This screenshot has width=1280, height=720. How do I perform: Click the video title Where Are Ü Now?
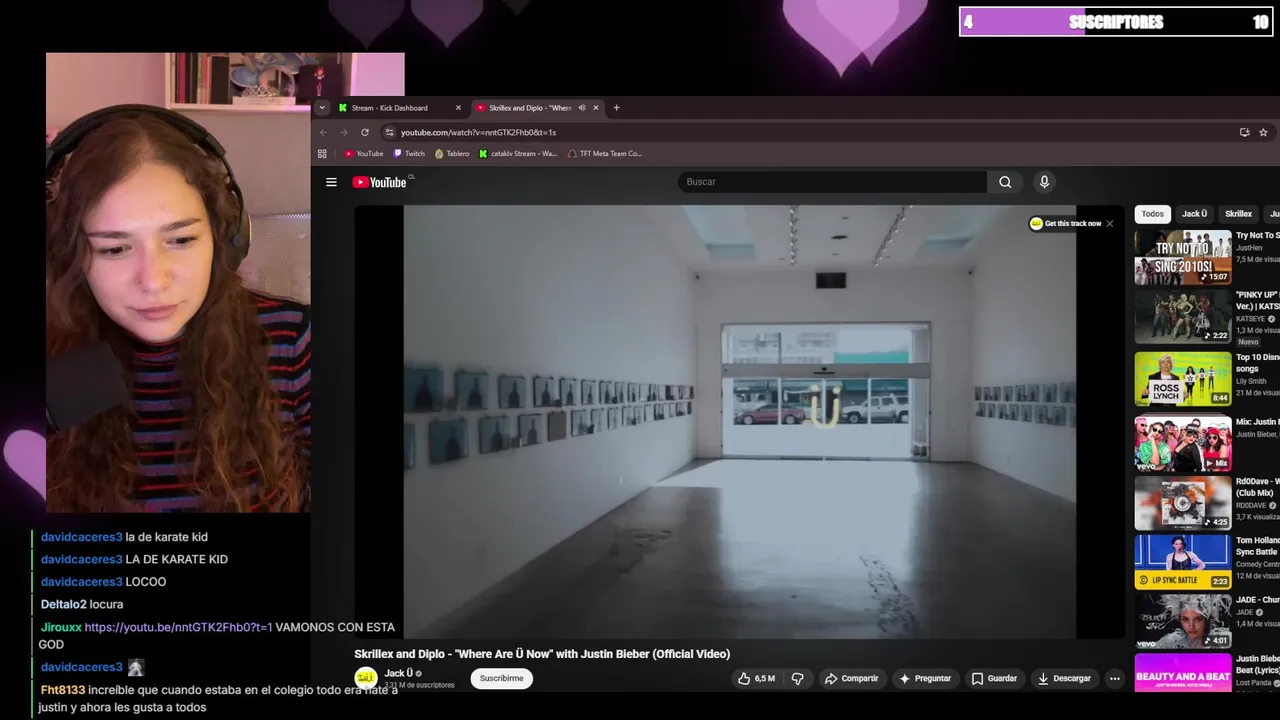pos(542,654)
